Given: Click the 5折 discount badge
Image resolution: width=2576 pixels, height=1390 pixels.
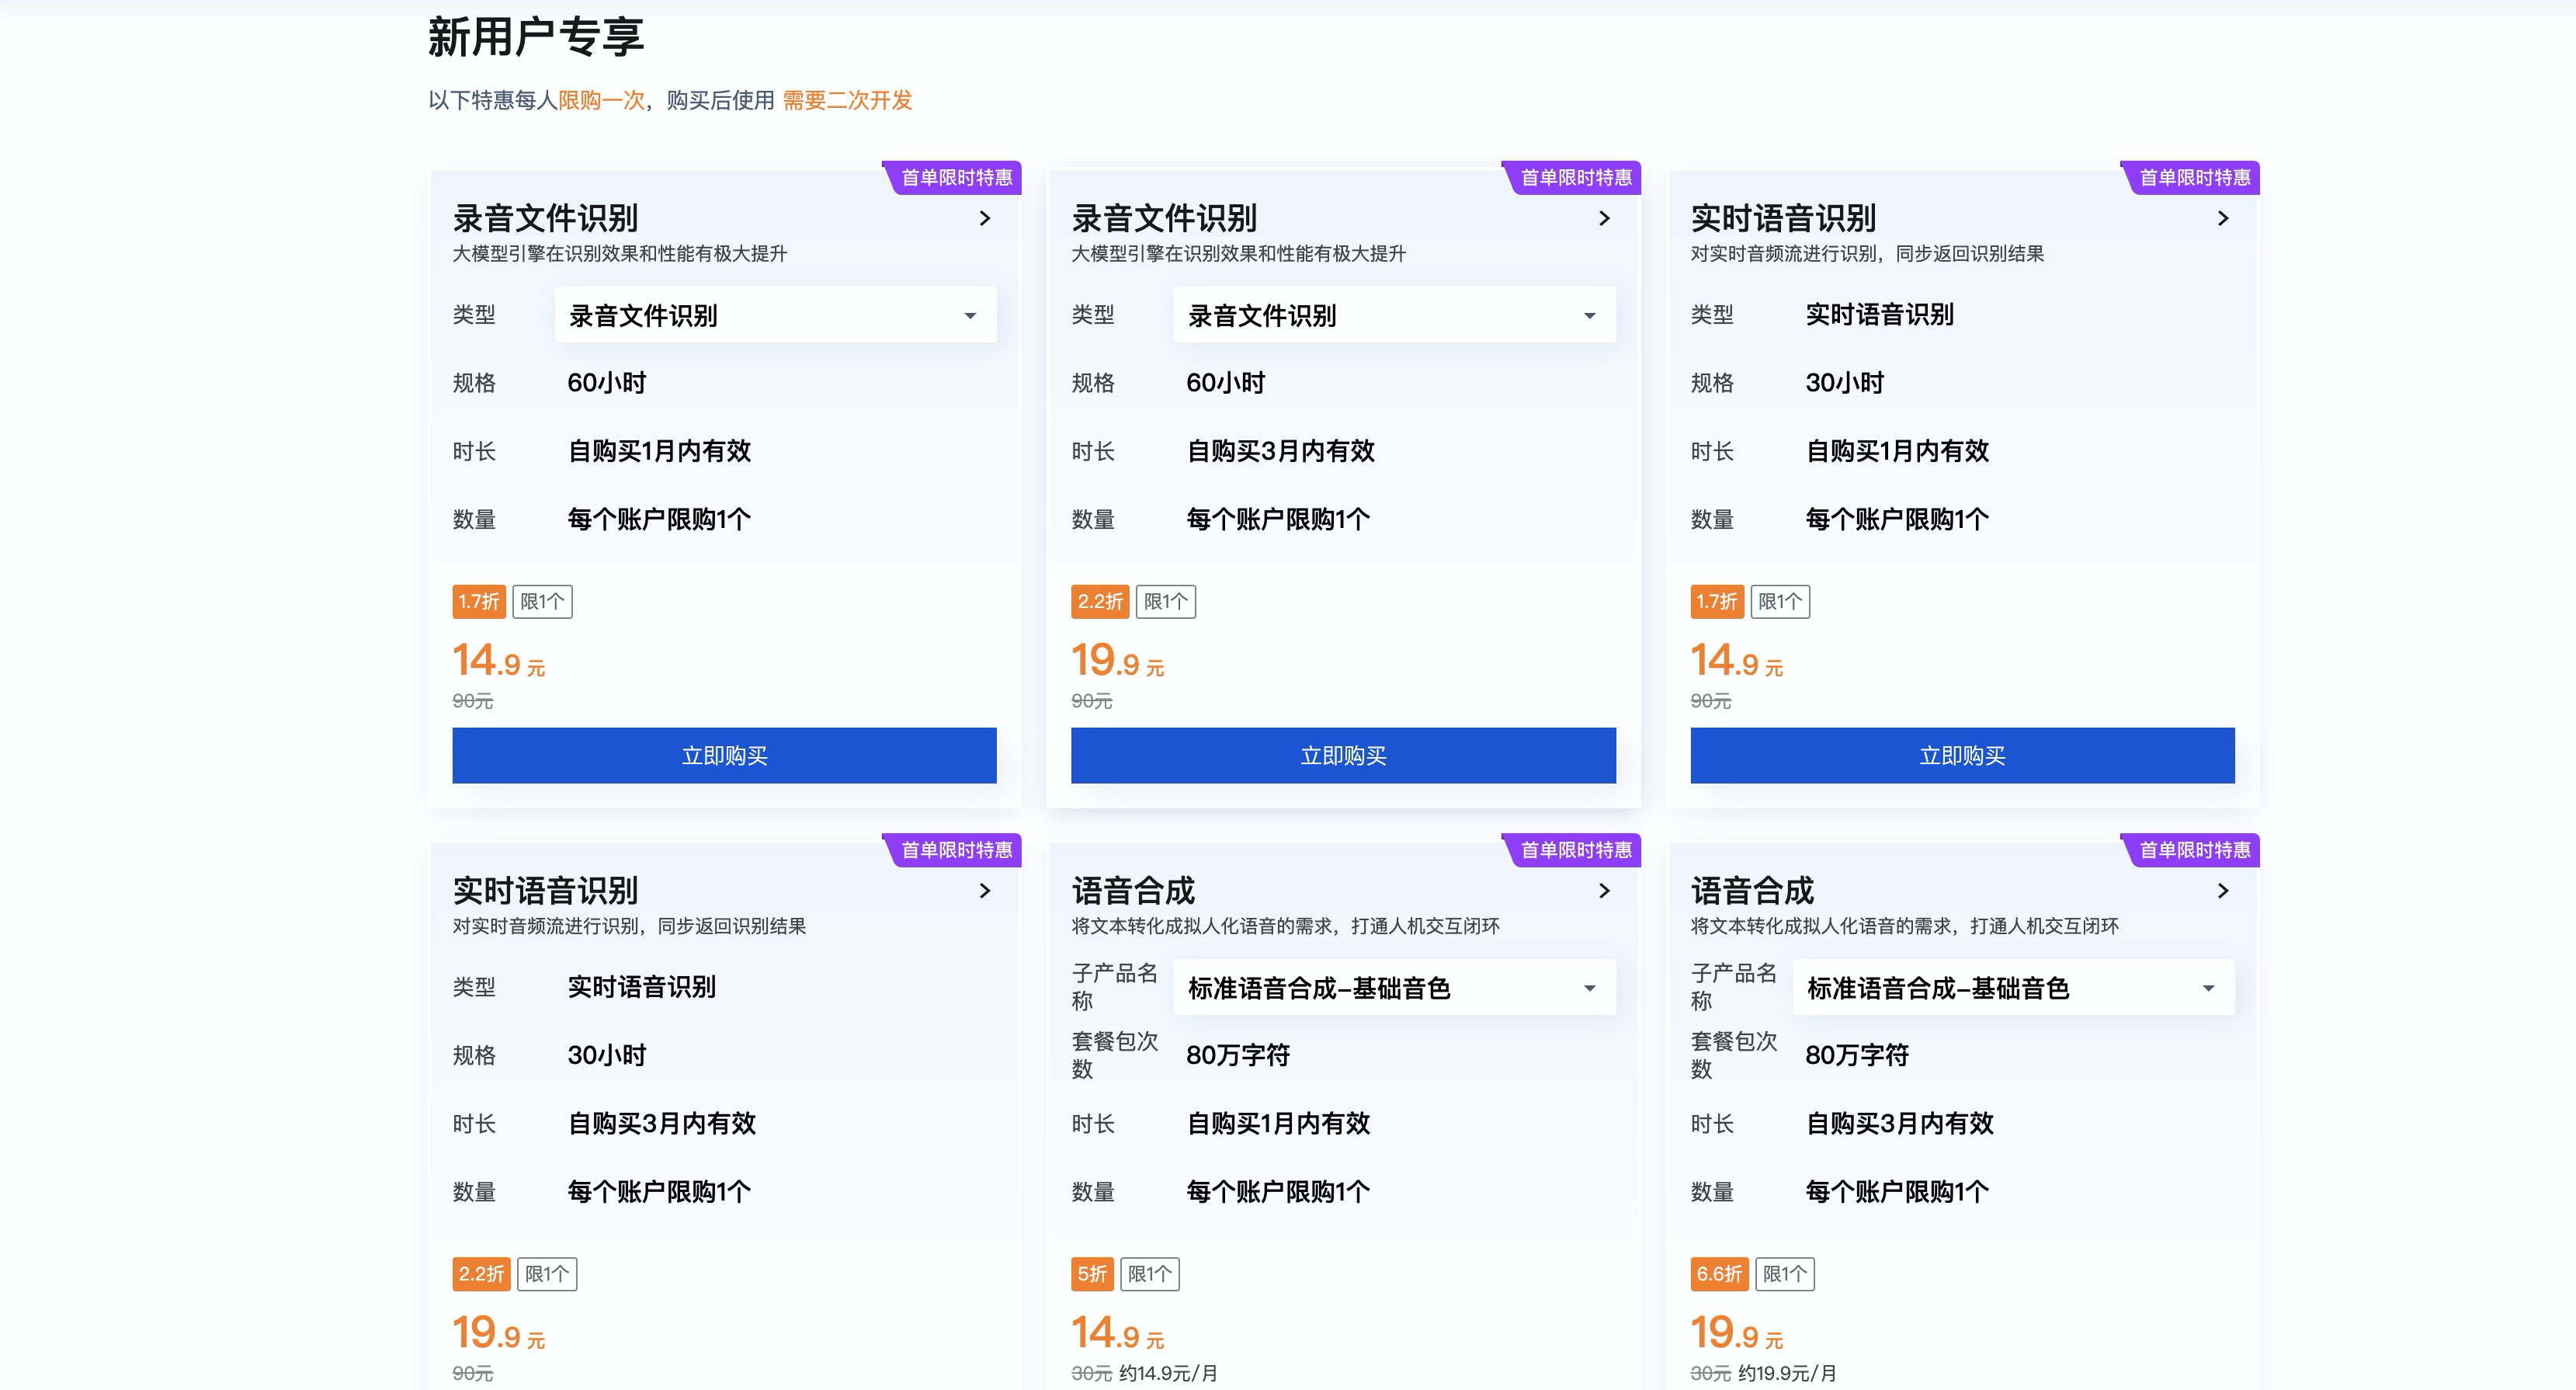Looking at the screenshot, I should (1091, 1274).
